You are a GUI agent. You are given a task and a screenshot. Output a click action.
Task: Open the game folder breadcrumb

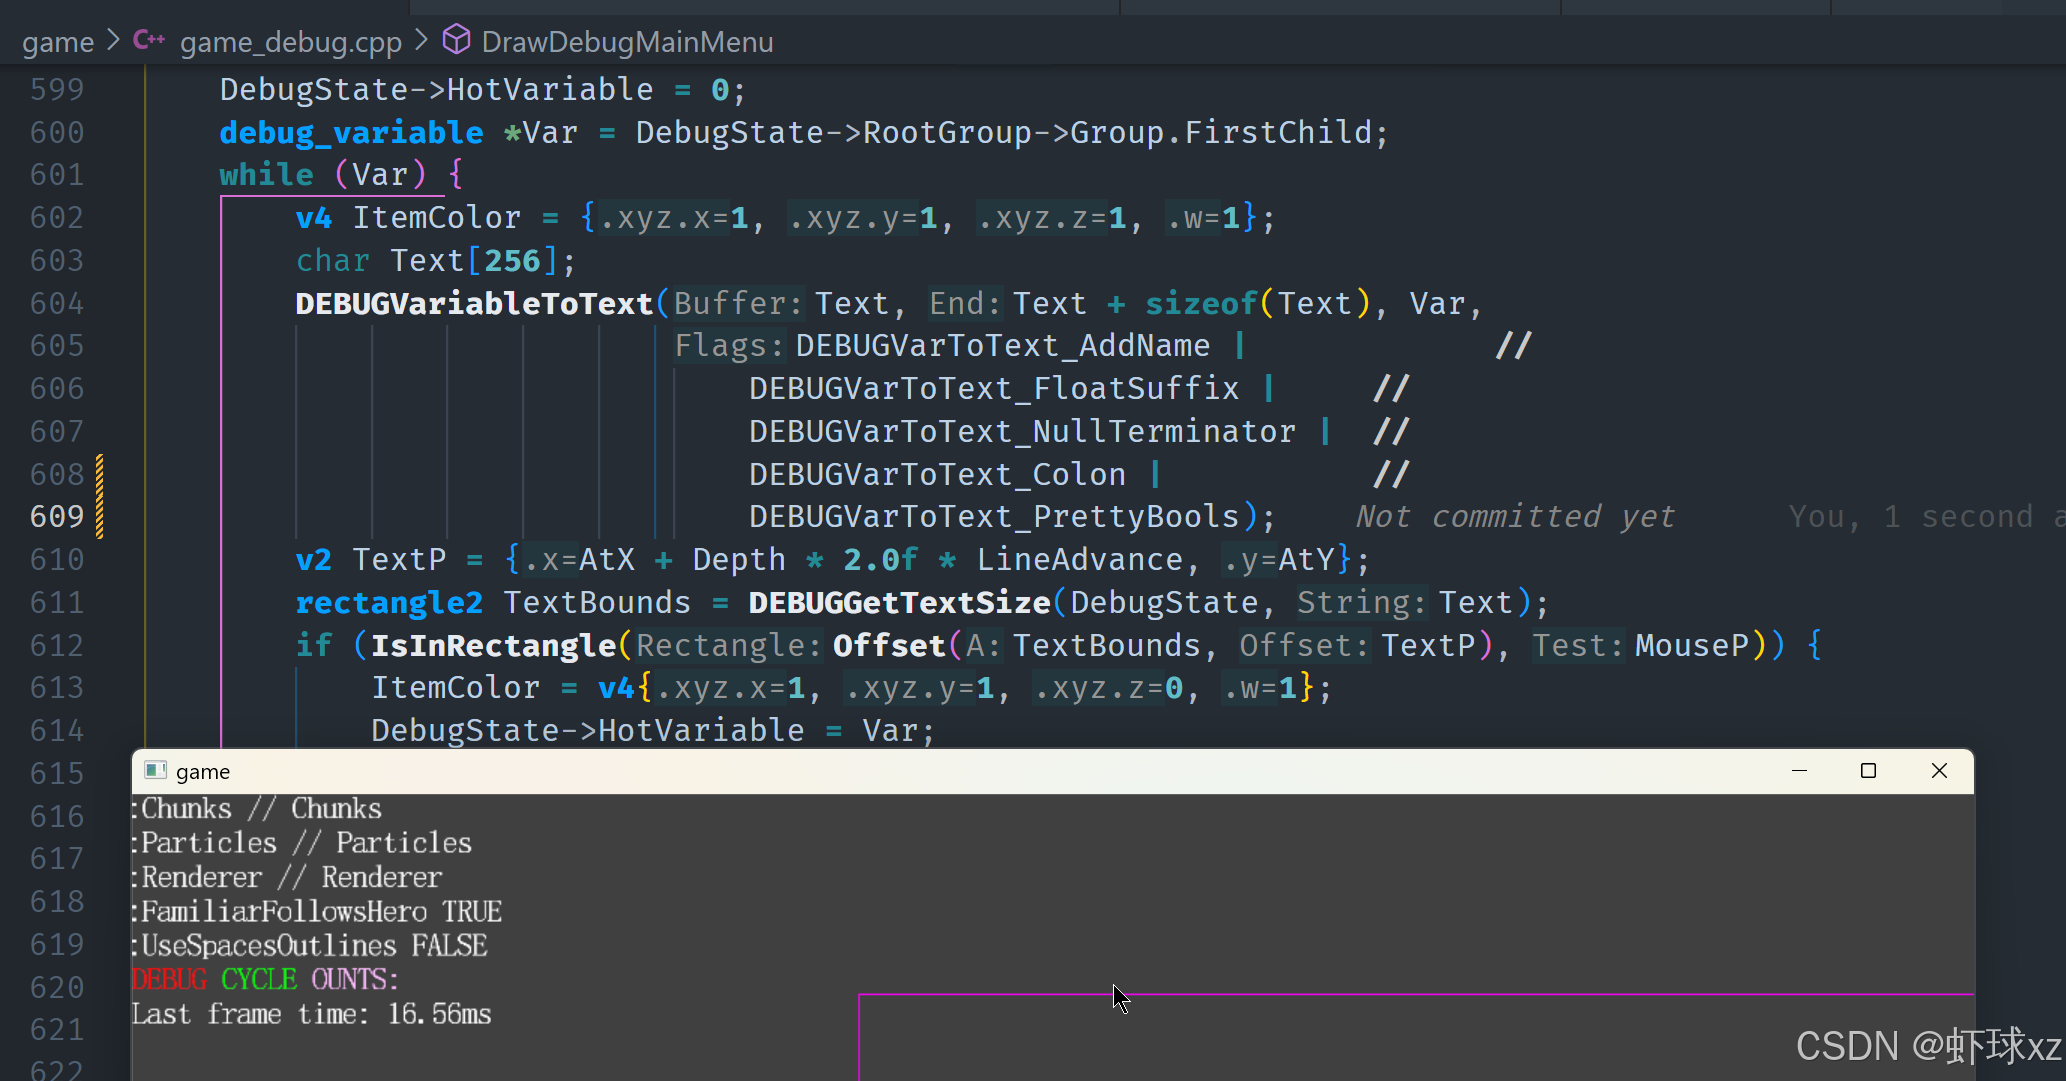tap(57, 42)
